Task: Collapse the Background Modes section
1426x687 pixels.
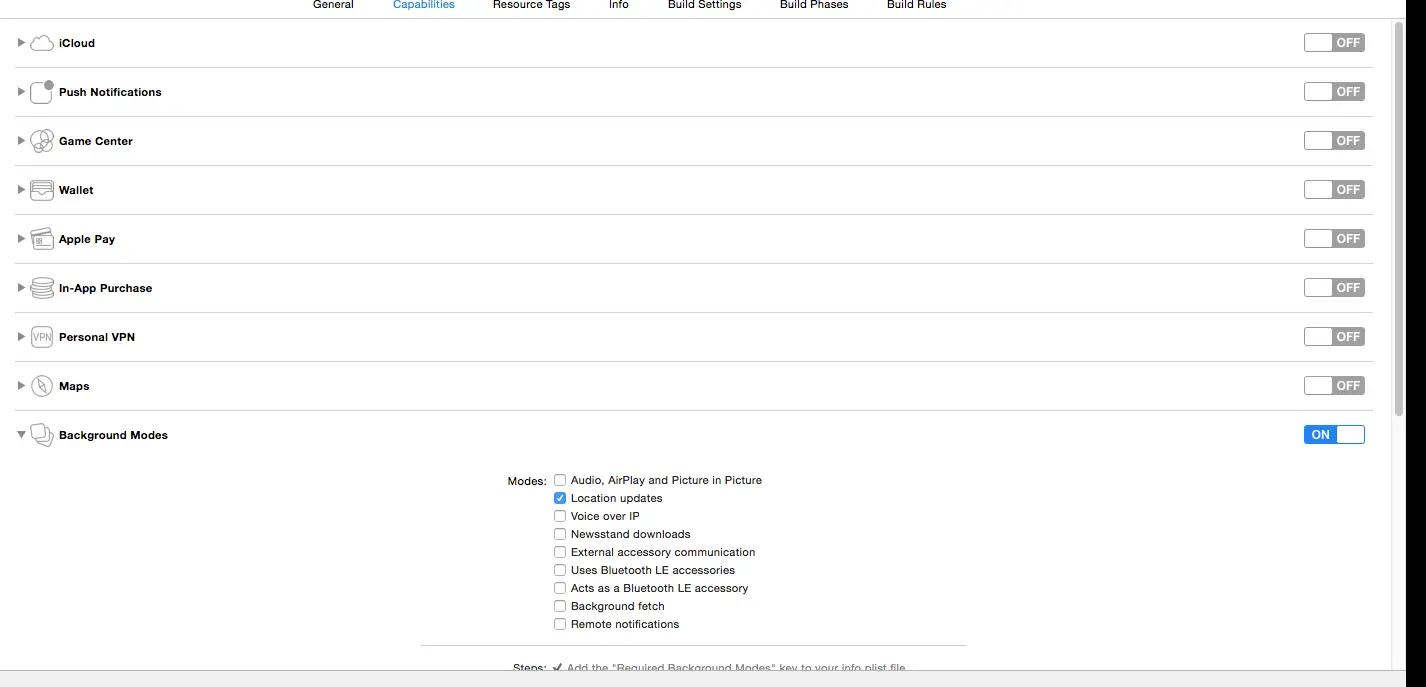Action: [21, 435]
